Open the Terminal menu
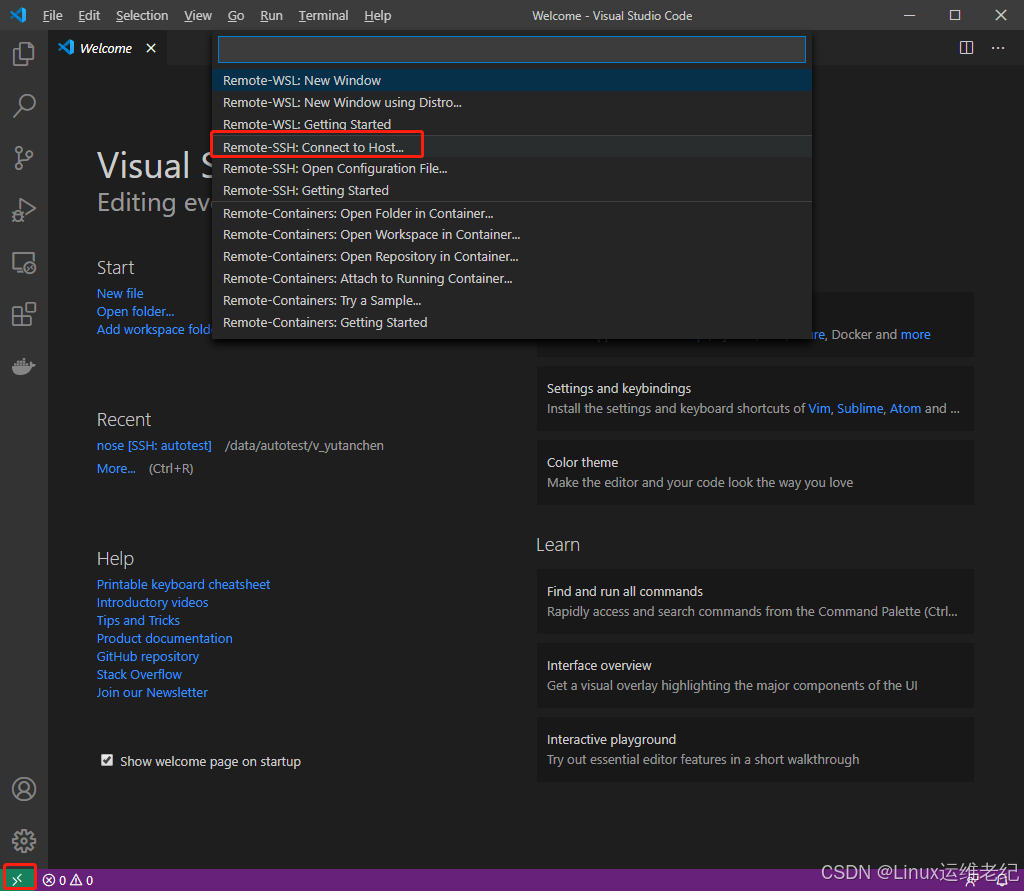The width and height of the screenshot is (1024, 891). coord(323,15)
